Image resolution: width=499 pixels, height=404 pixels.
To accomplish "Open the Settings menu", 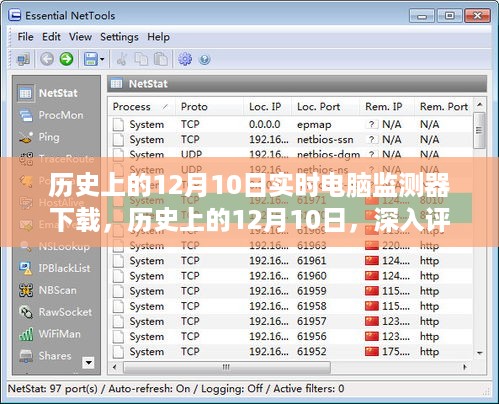I will [x=119, y=37].
